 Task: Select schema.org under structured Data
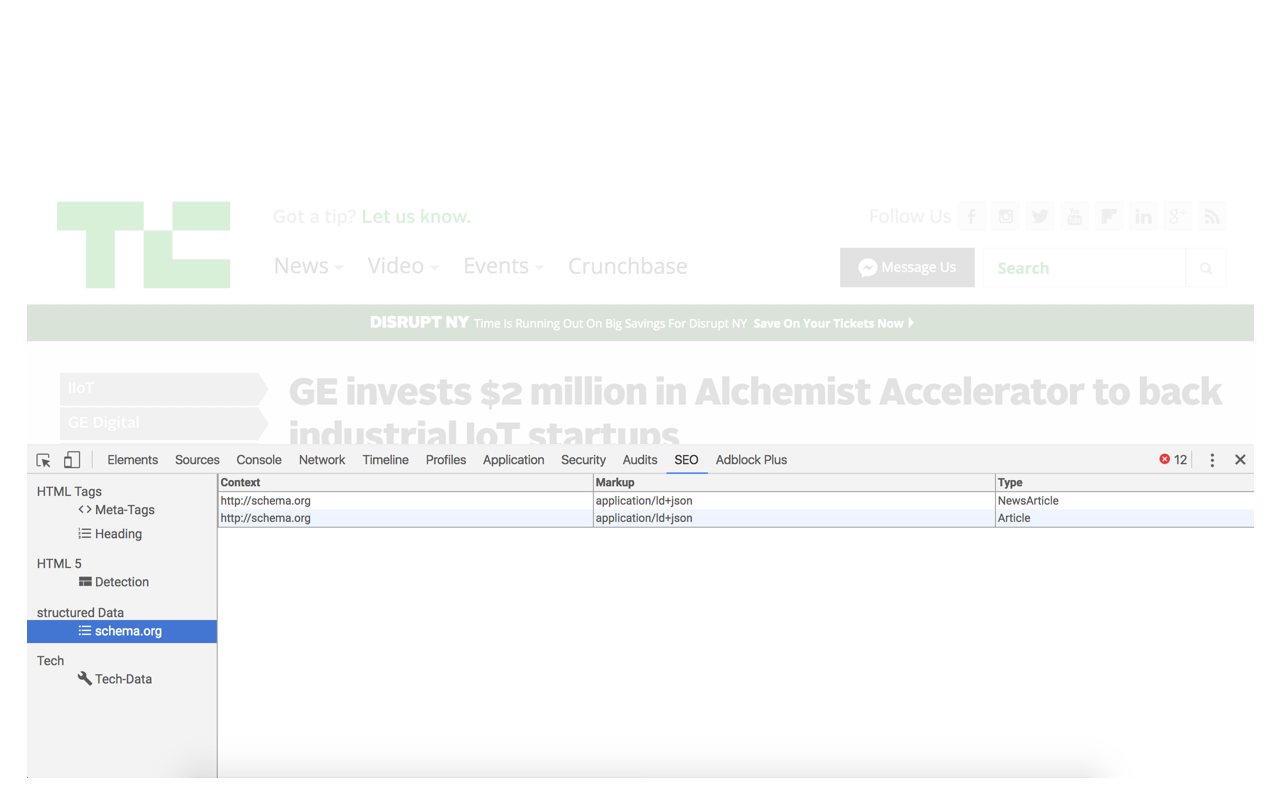122,631
